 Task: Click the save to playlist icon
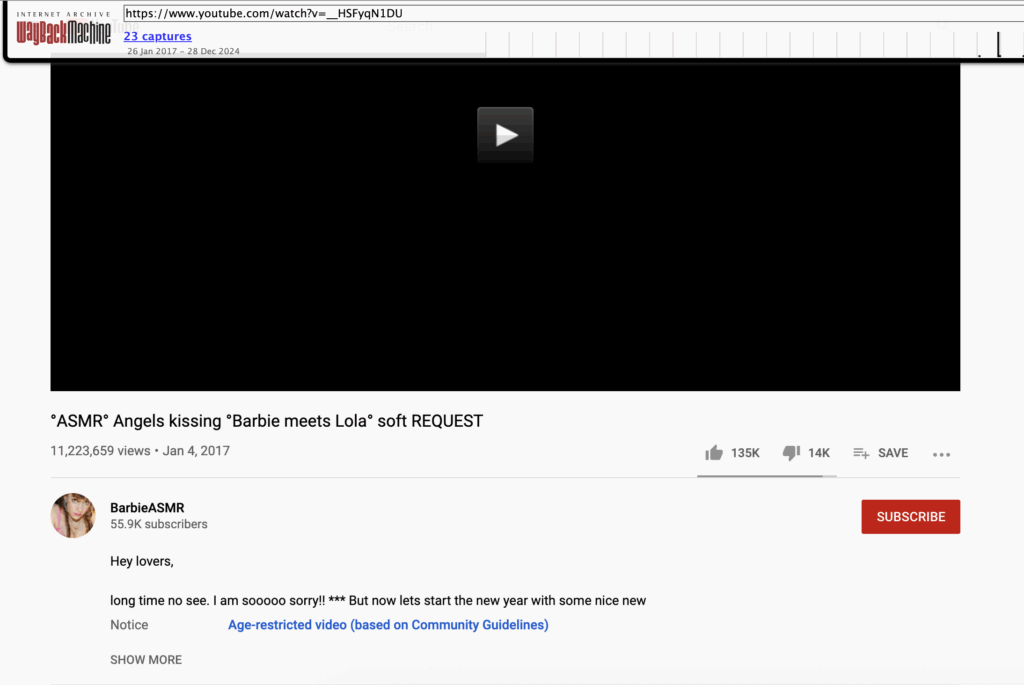pyautogui.click(x=860, y=453)
